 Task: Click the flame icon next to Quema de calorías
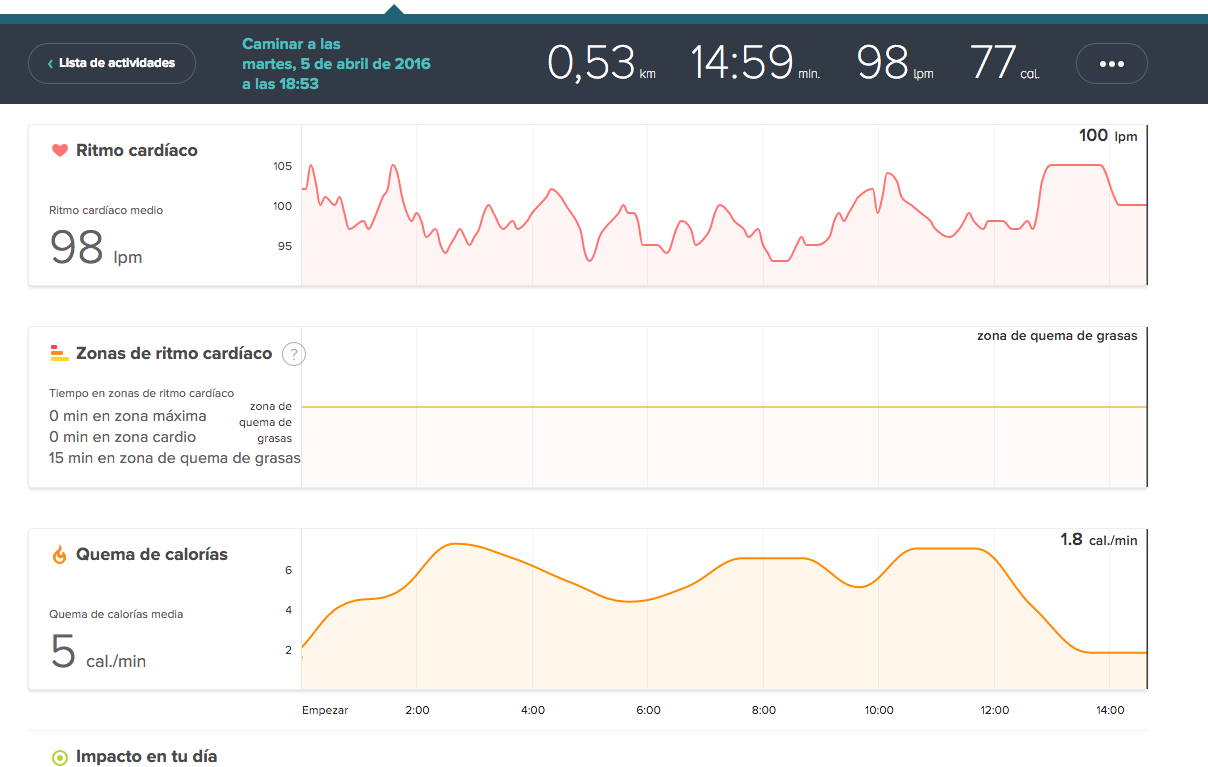pyautogui.click(x=59, y=554)
